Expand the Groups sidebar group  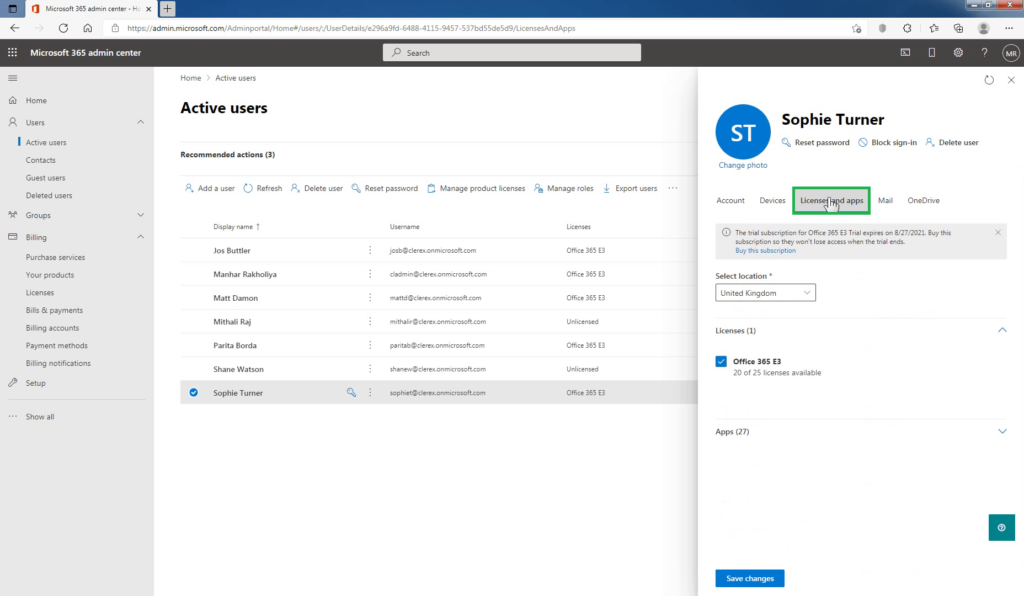(140, 215)
